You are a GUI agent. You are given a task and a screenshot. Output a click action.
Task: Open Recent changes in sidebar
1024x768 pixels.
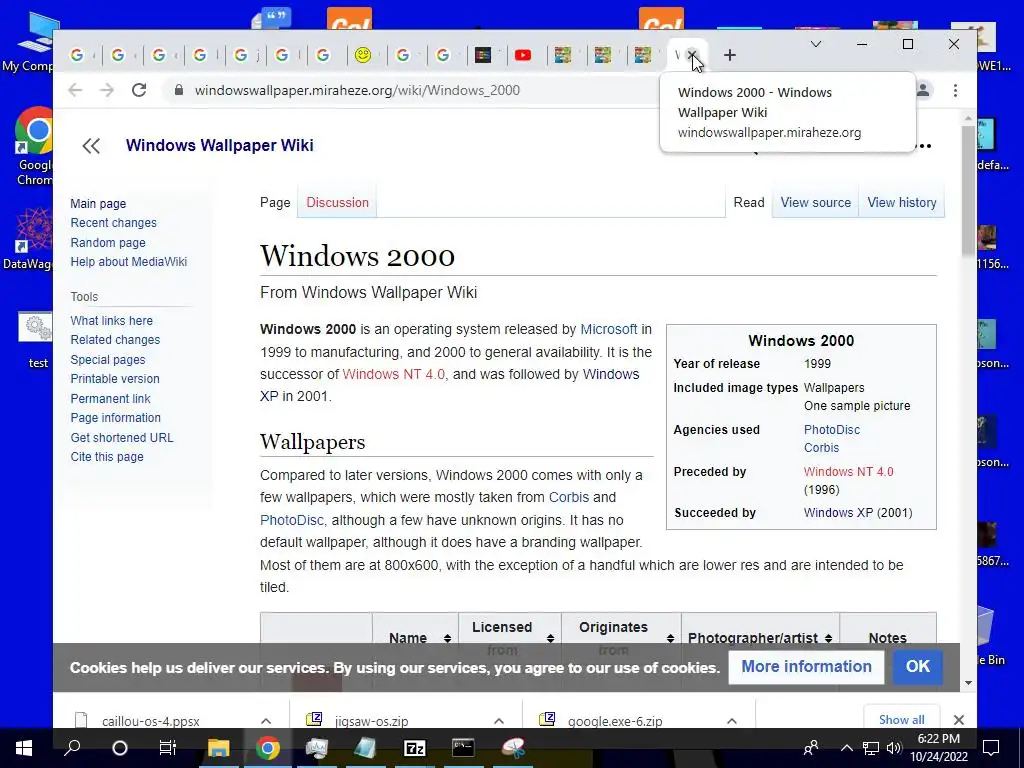(x=114, y=223)
